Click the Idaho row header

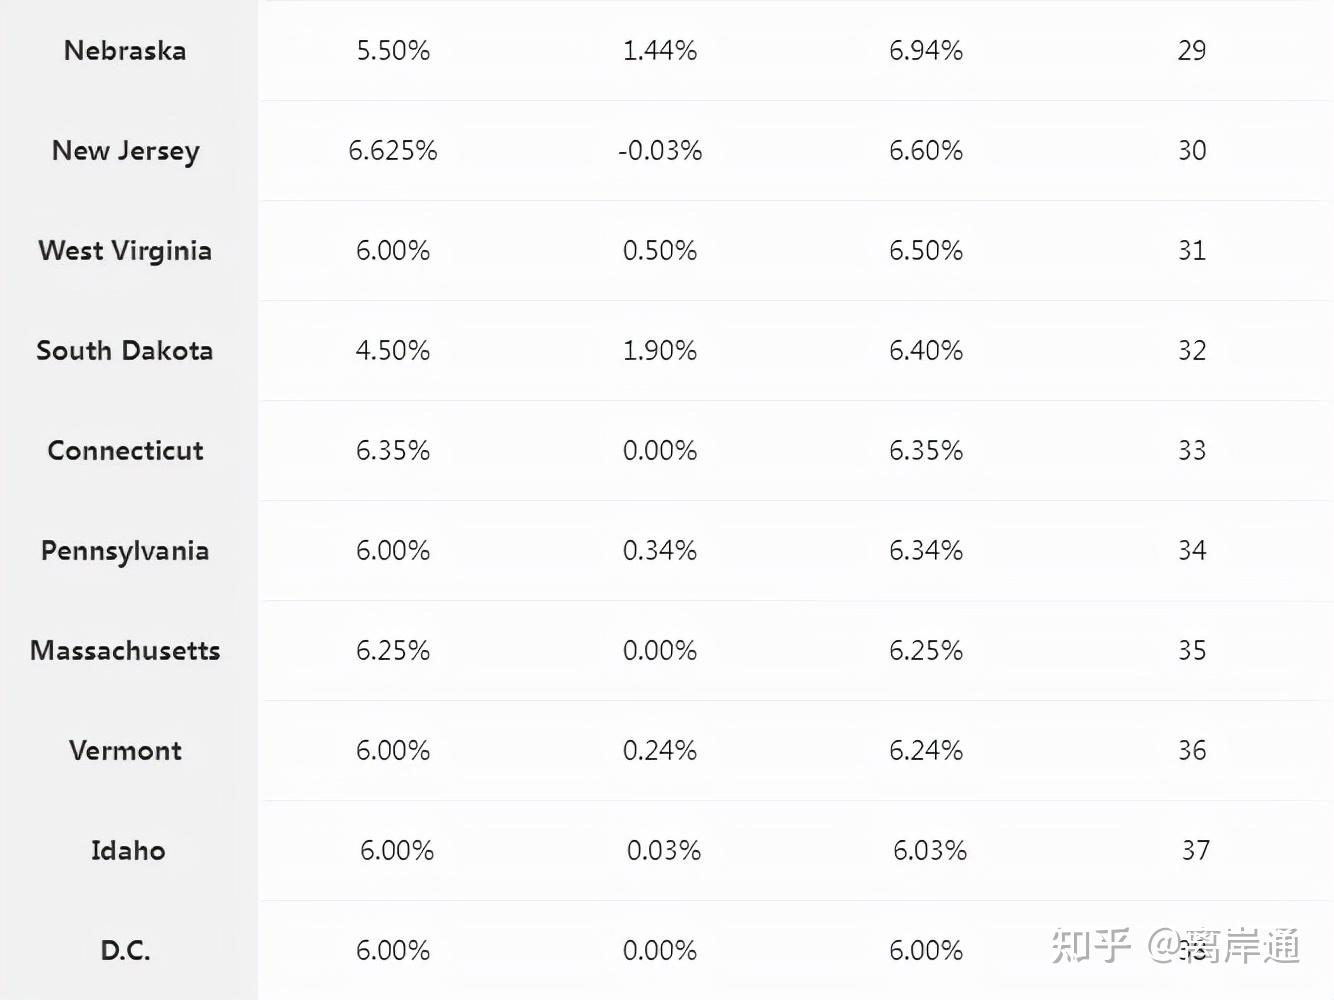click(128, 851)
